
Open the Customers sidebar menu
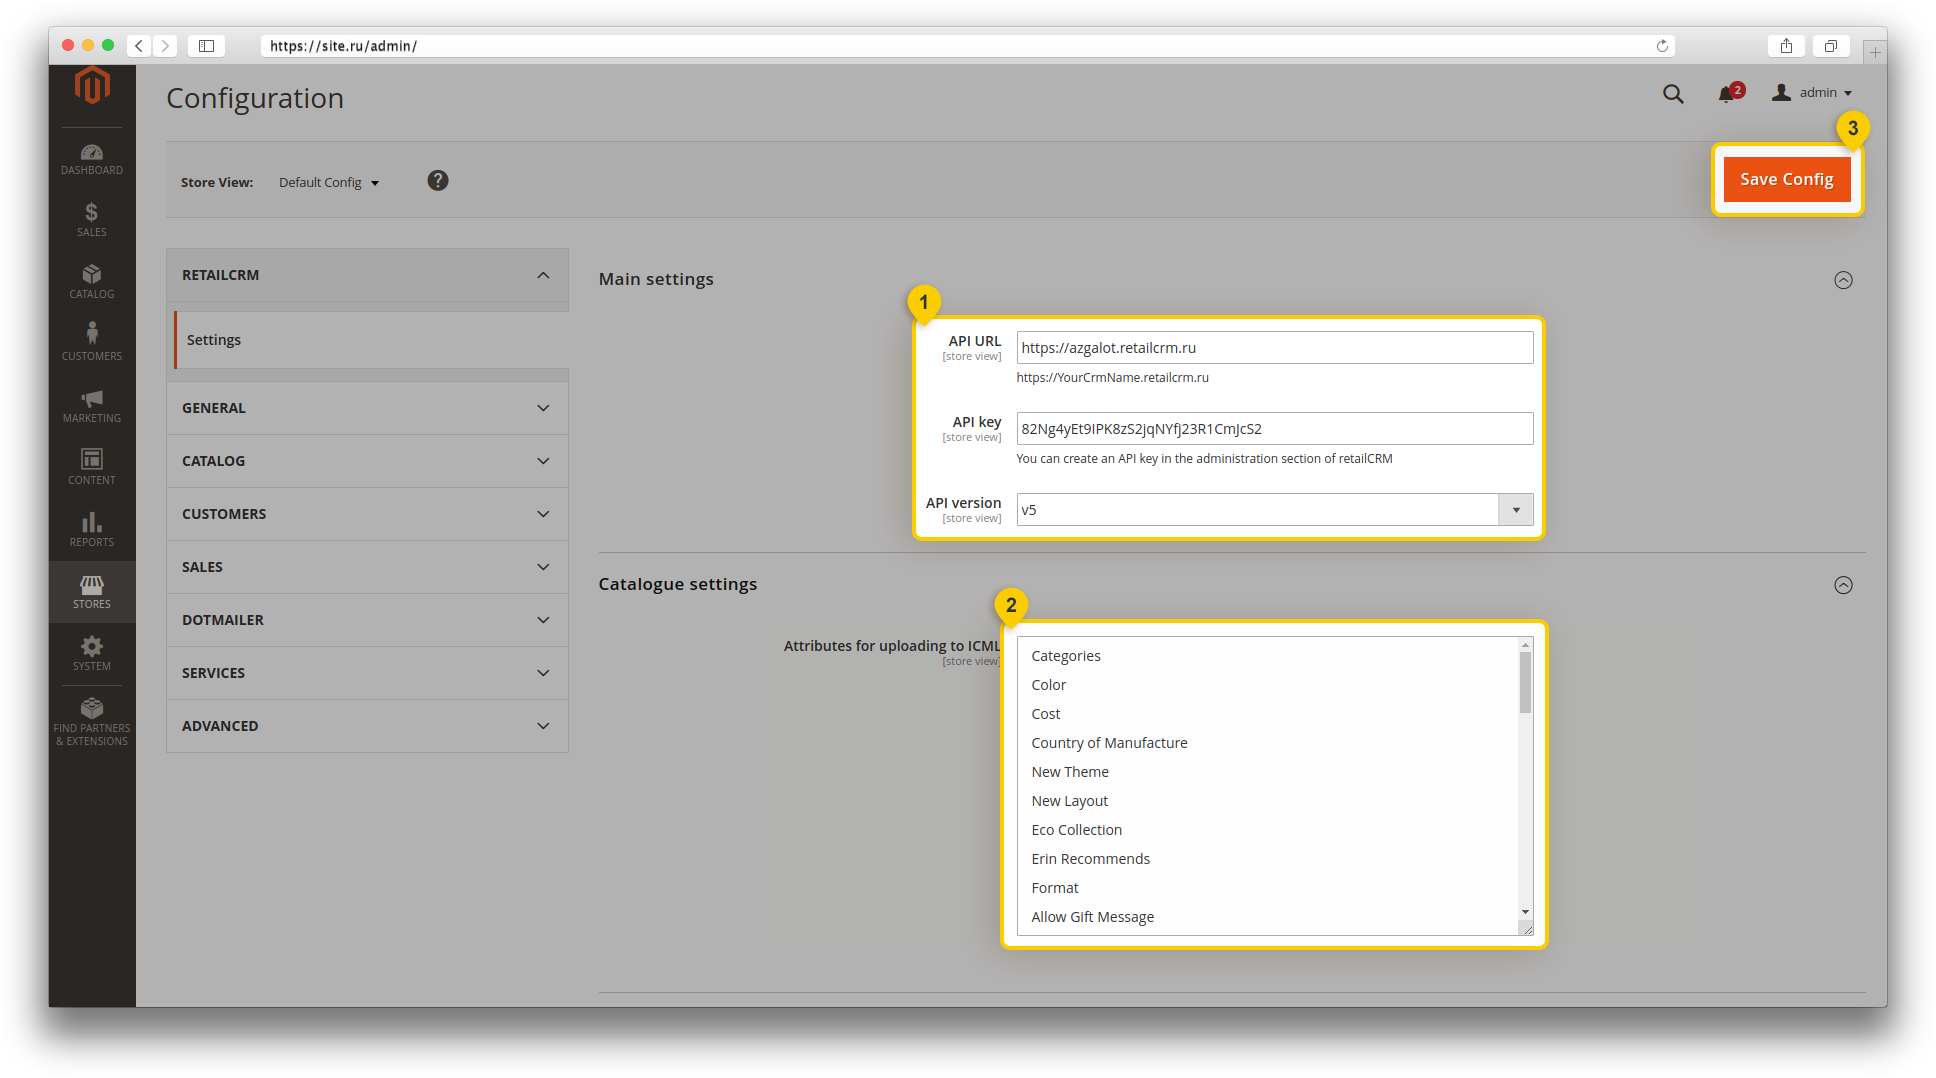pyautogui.click(x=92, y=343)
